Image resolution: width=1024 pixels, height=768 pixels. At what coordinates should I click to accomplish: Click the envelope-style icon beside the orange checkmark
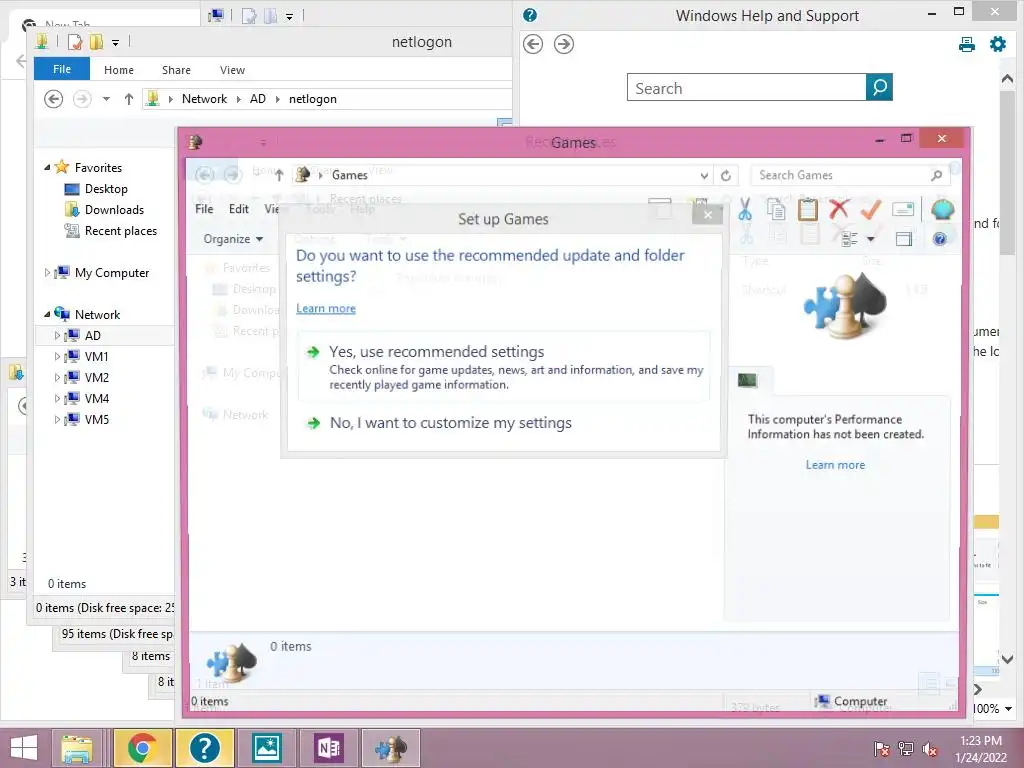[903, 210]
